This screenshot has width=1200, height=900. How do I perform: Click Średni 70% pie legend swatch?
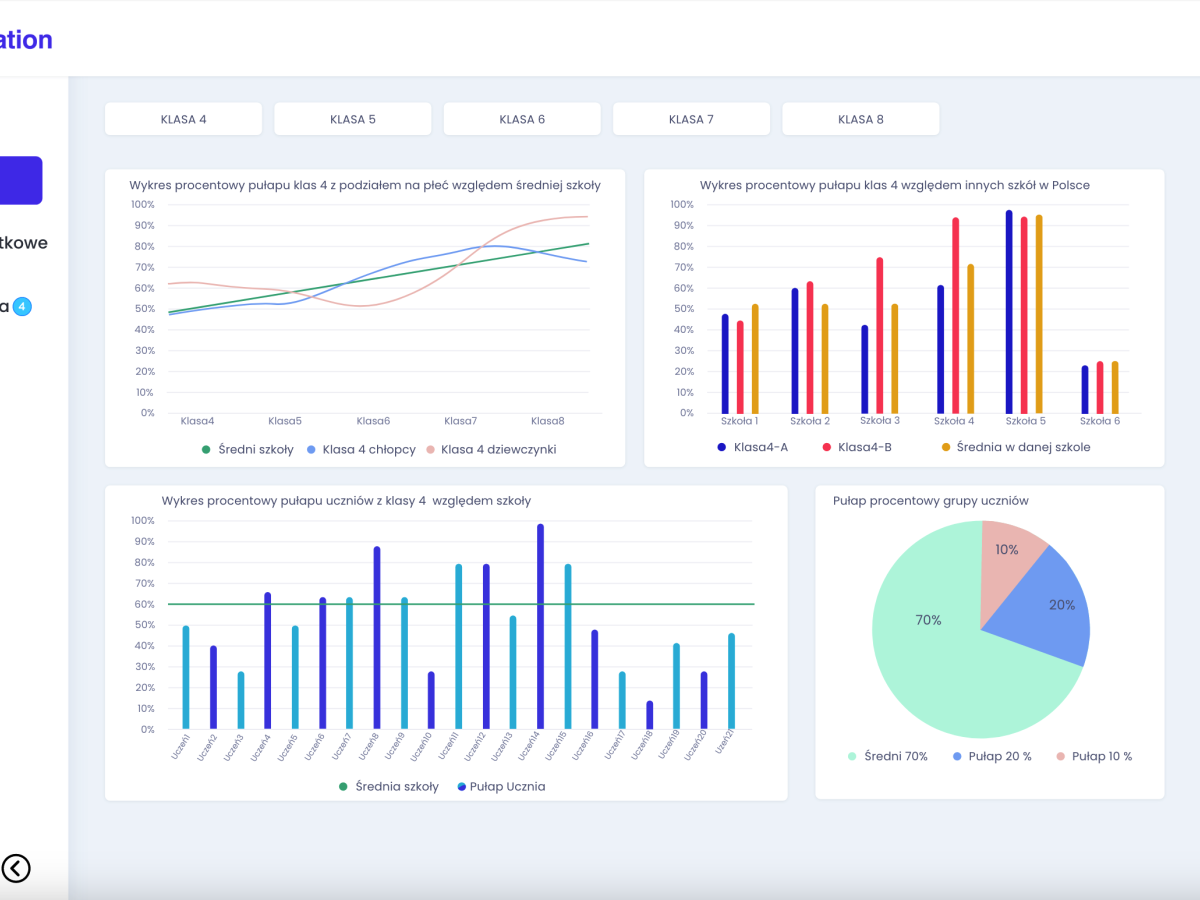(853, 757)
